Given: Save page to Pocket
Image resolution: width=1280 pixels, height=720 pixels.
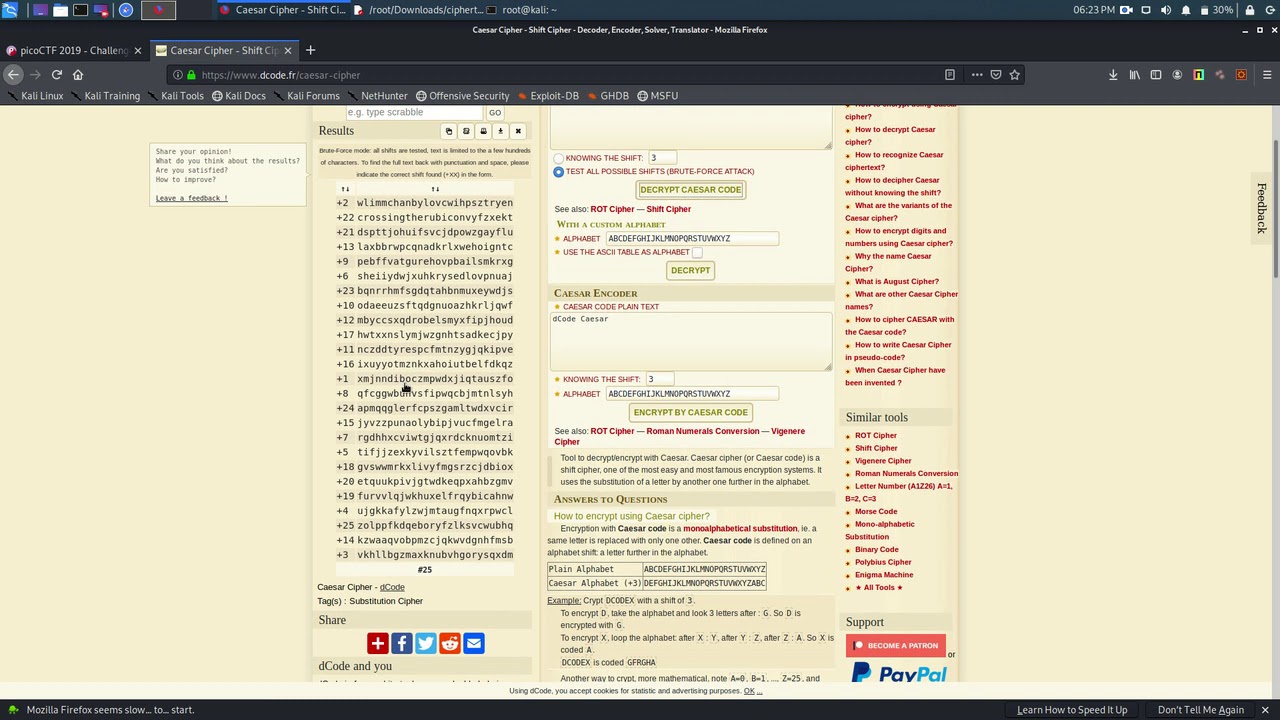Looking at the screenshot, I should (996, 75).
